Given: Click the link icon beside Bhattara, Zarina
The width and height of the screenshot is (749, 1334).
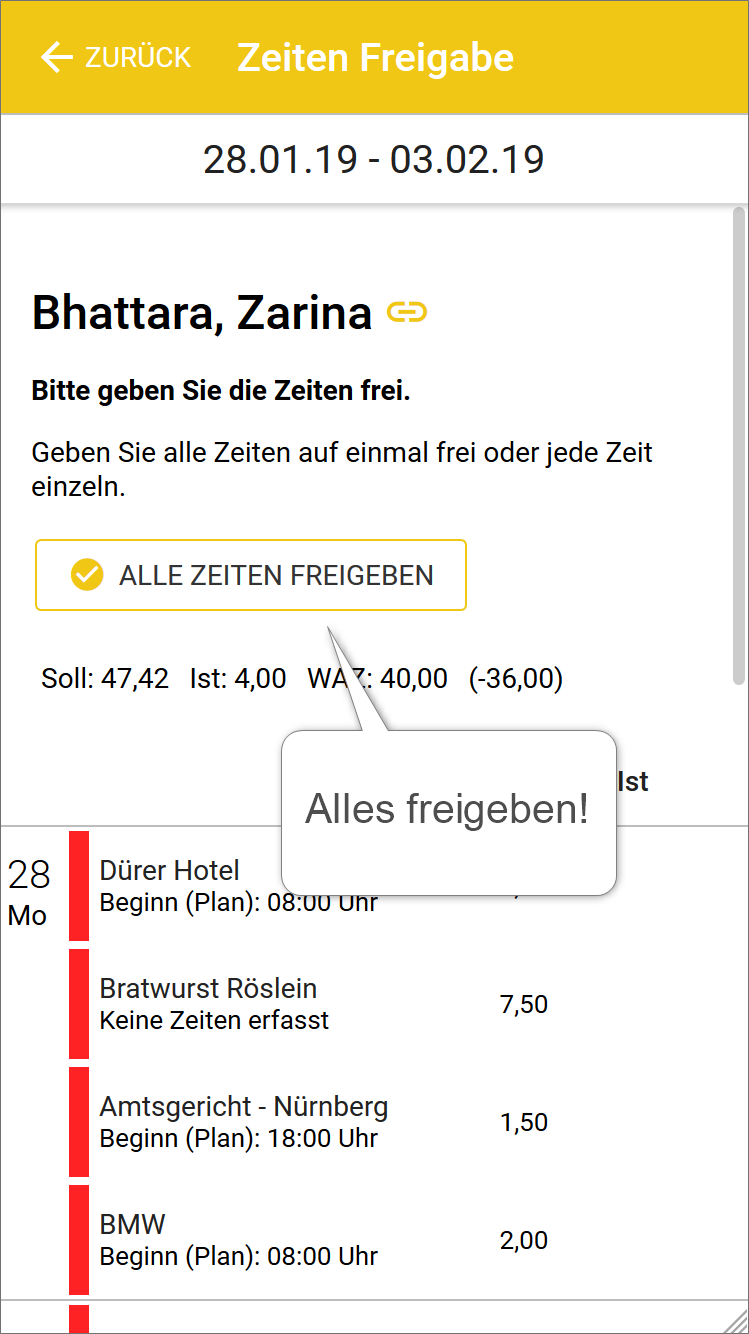Looking at the screenshot, I should click(x=407, y=313).
